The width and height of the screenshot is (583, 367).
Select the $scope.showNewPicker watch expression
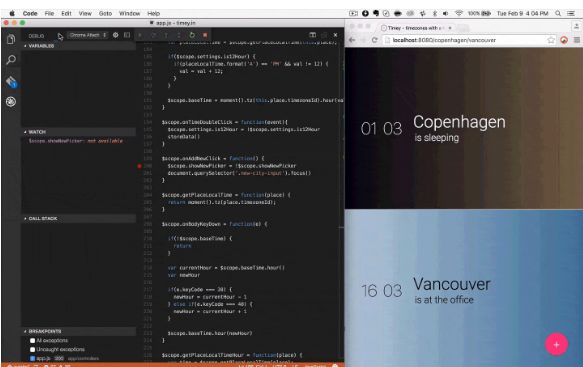76,141
